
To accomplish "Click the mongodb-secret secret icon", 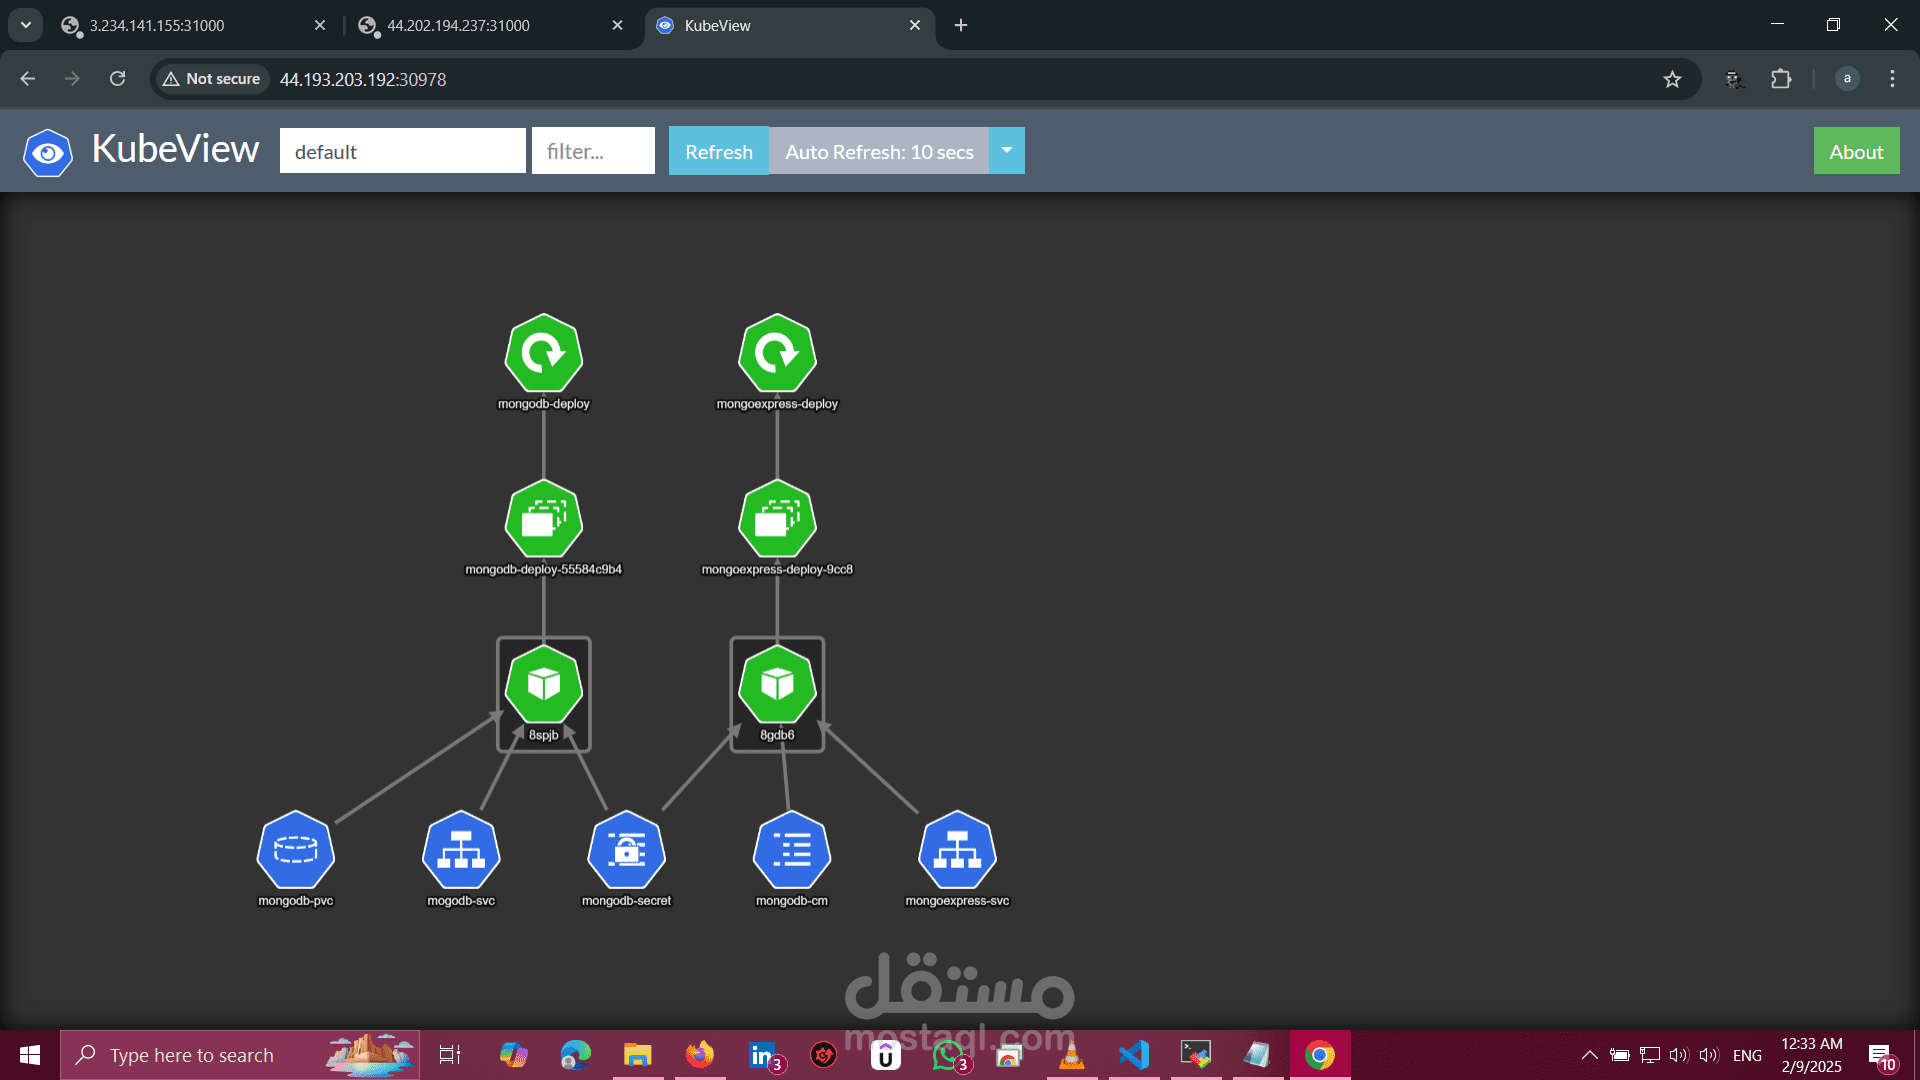I will (x=626, y=850).
